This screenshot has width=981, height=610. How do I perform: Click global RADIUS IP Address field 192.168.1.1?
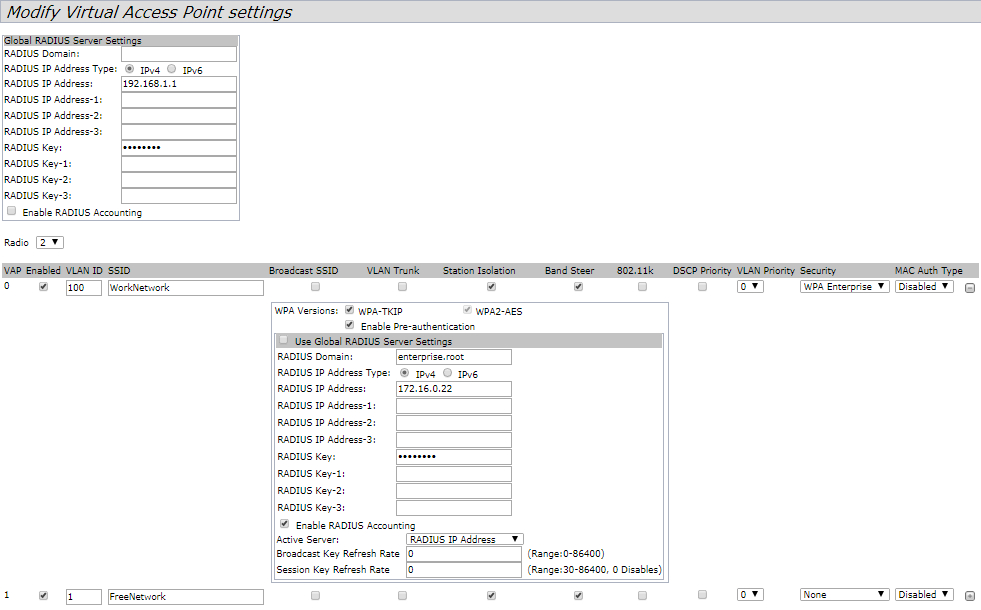tap(179, 84)
